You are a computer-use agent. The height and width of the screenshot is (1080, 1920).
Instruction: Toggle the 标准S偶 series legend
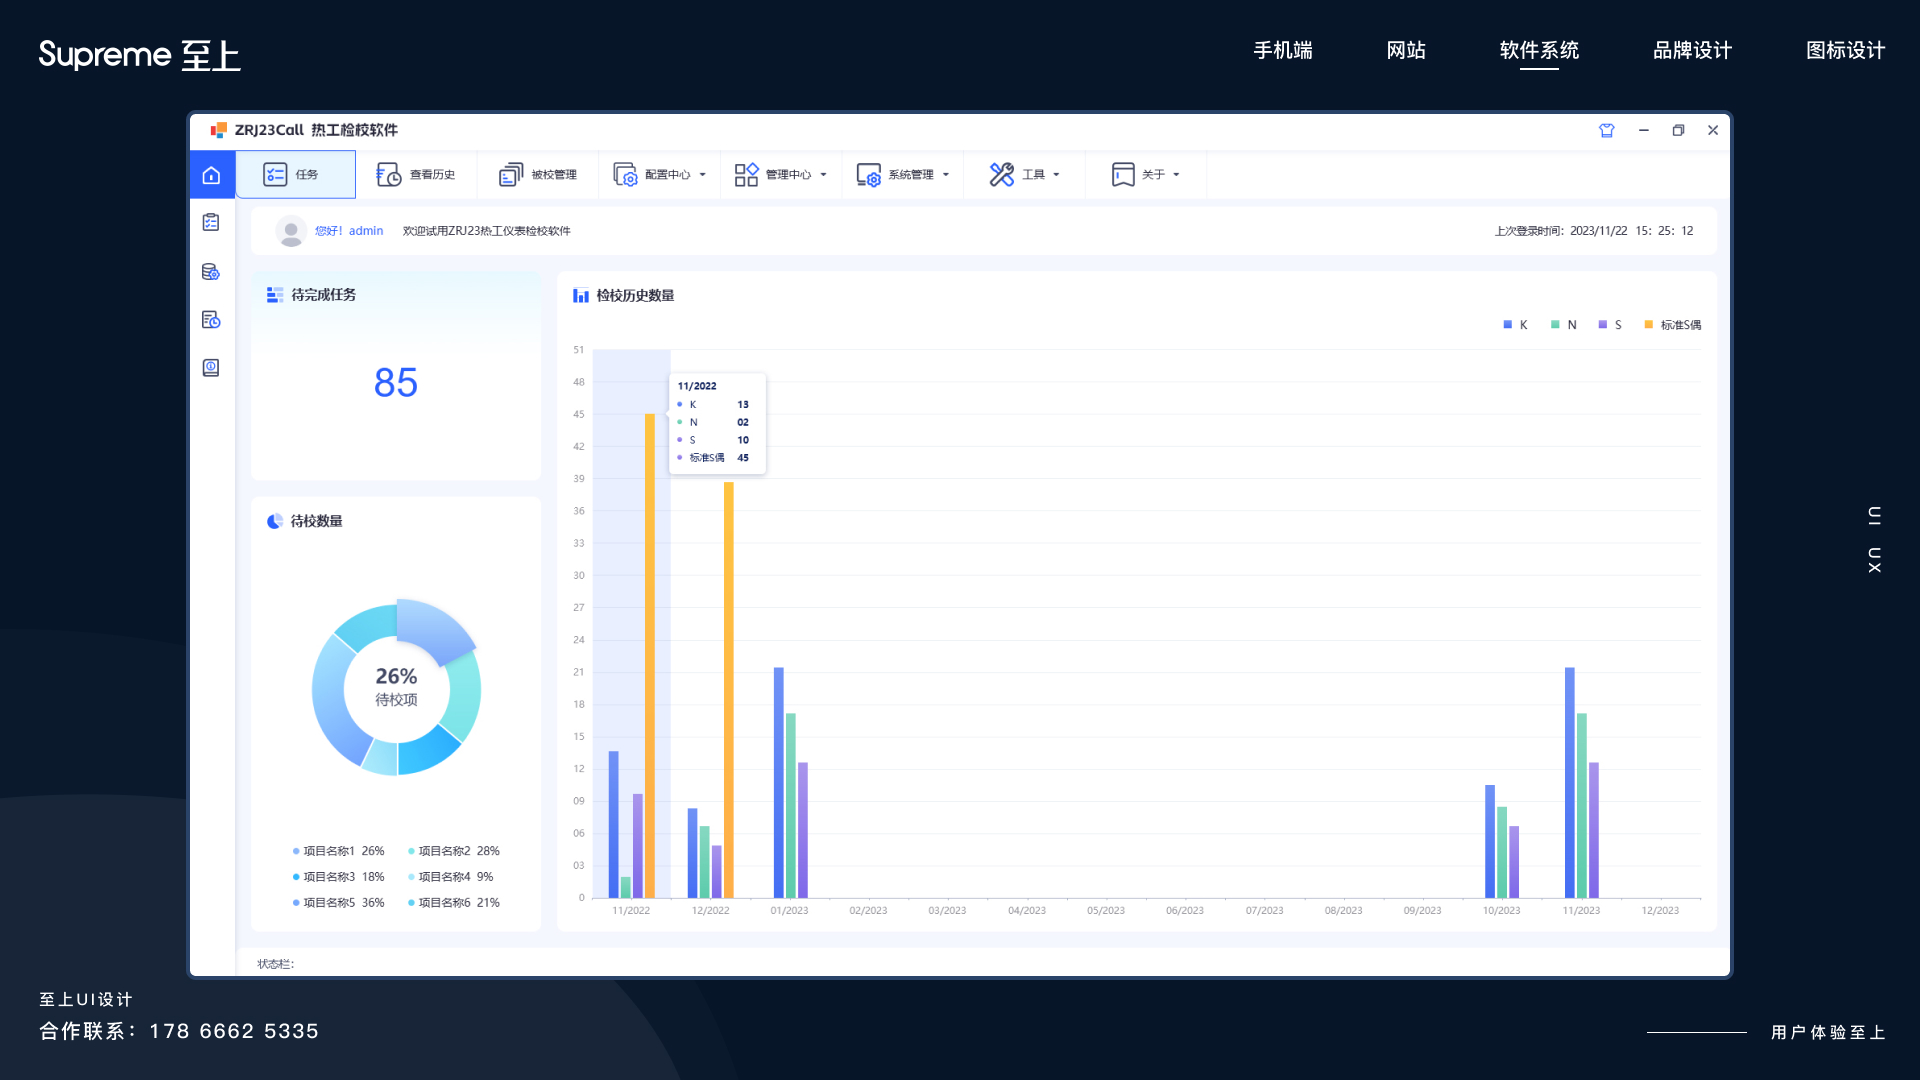click(x=1672, y=325)
